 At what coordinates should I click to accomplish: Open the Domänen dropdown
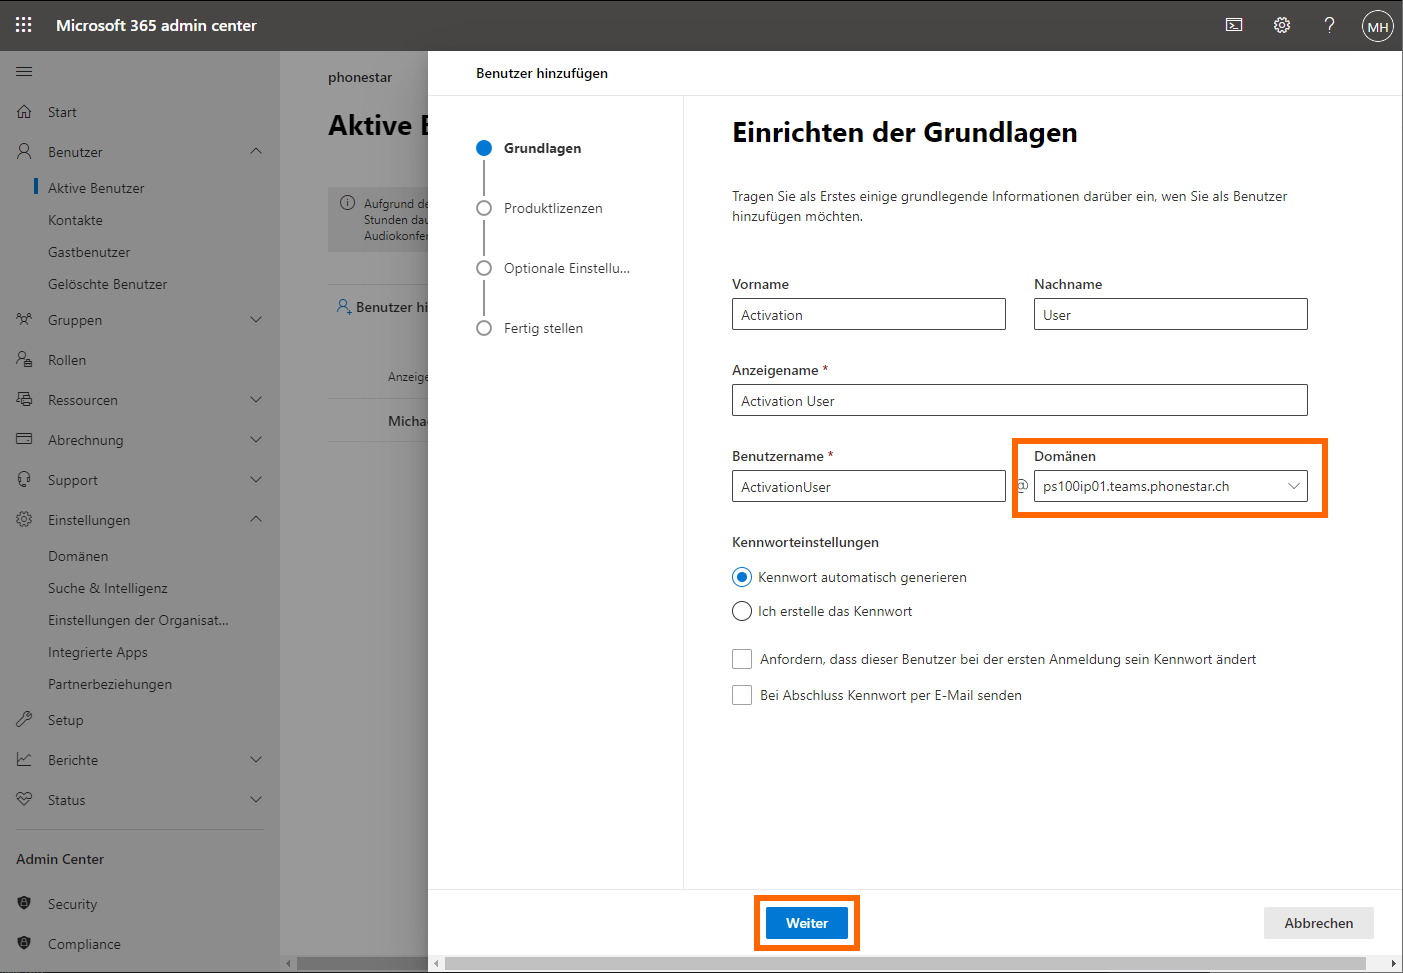[x=1170, y=486]
